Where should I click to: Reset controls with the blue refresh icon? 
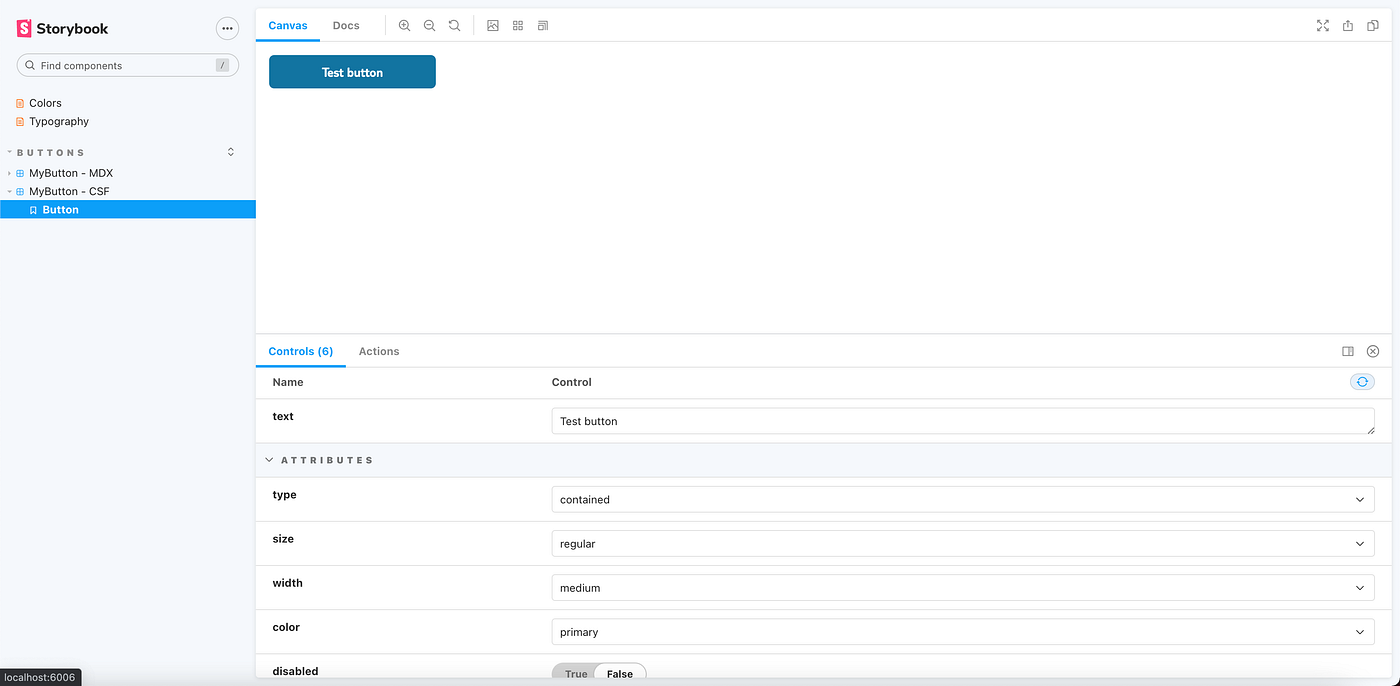pyautogui.click(x=1361, y=382)
